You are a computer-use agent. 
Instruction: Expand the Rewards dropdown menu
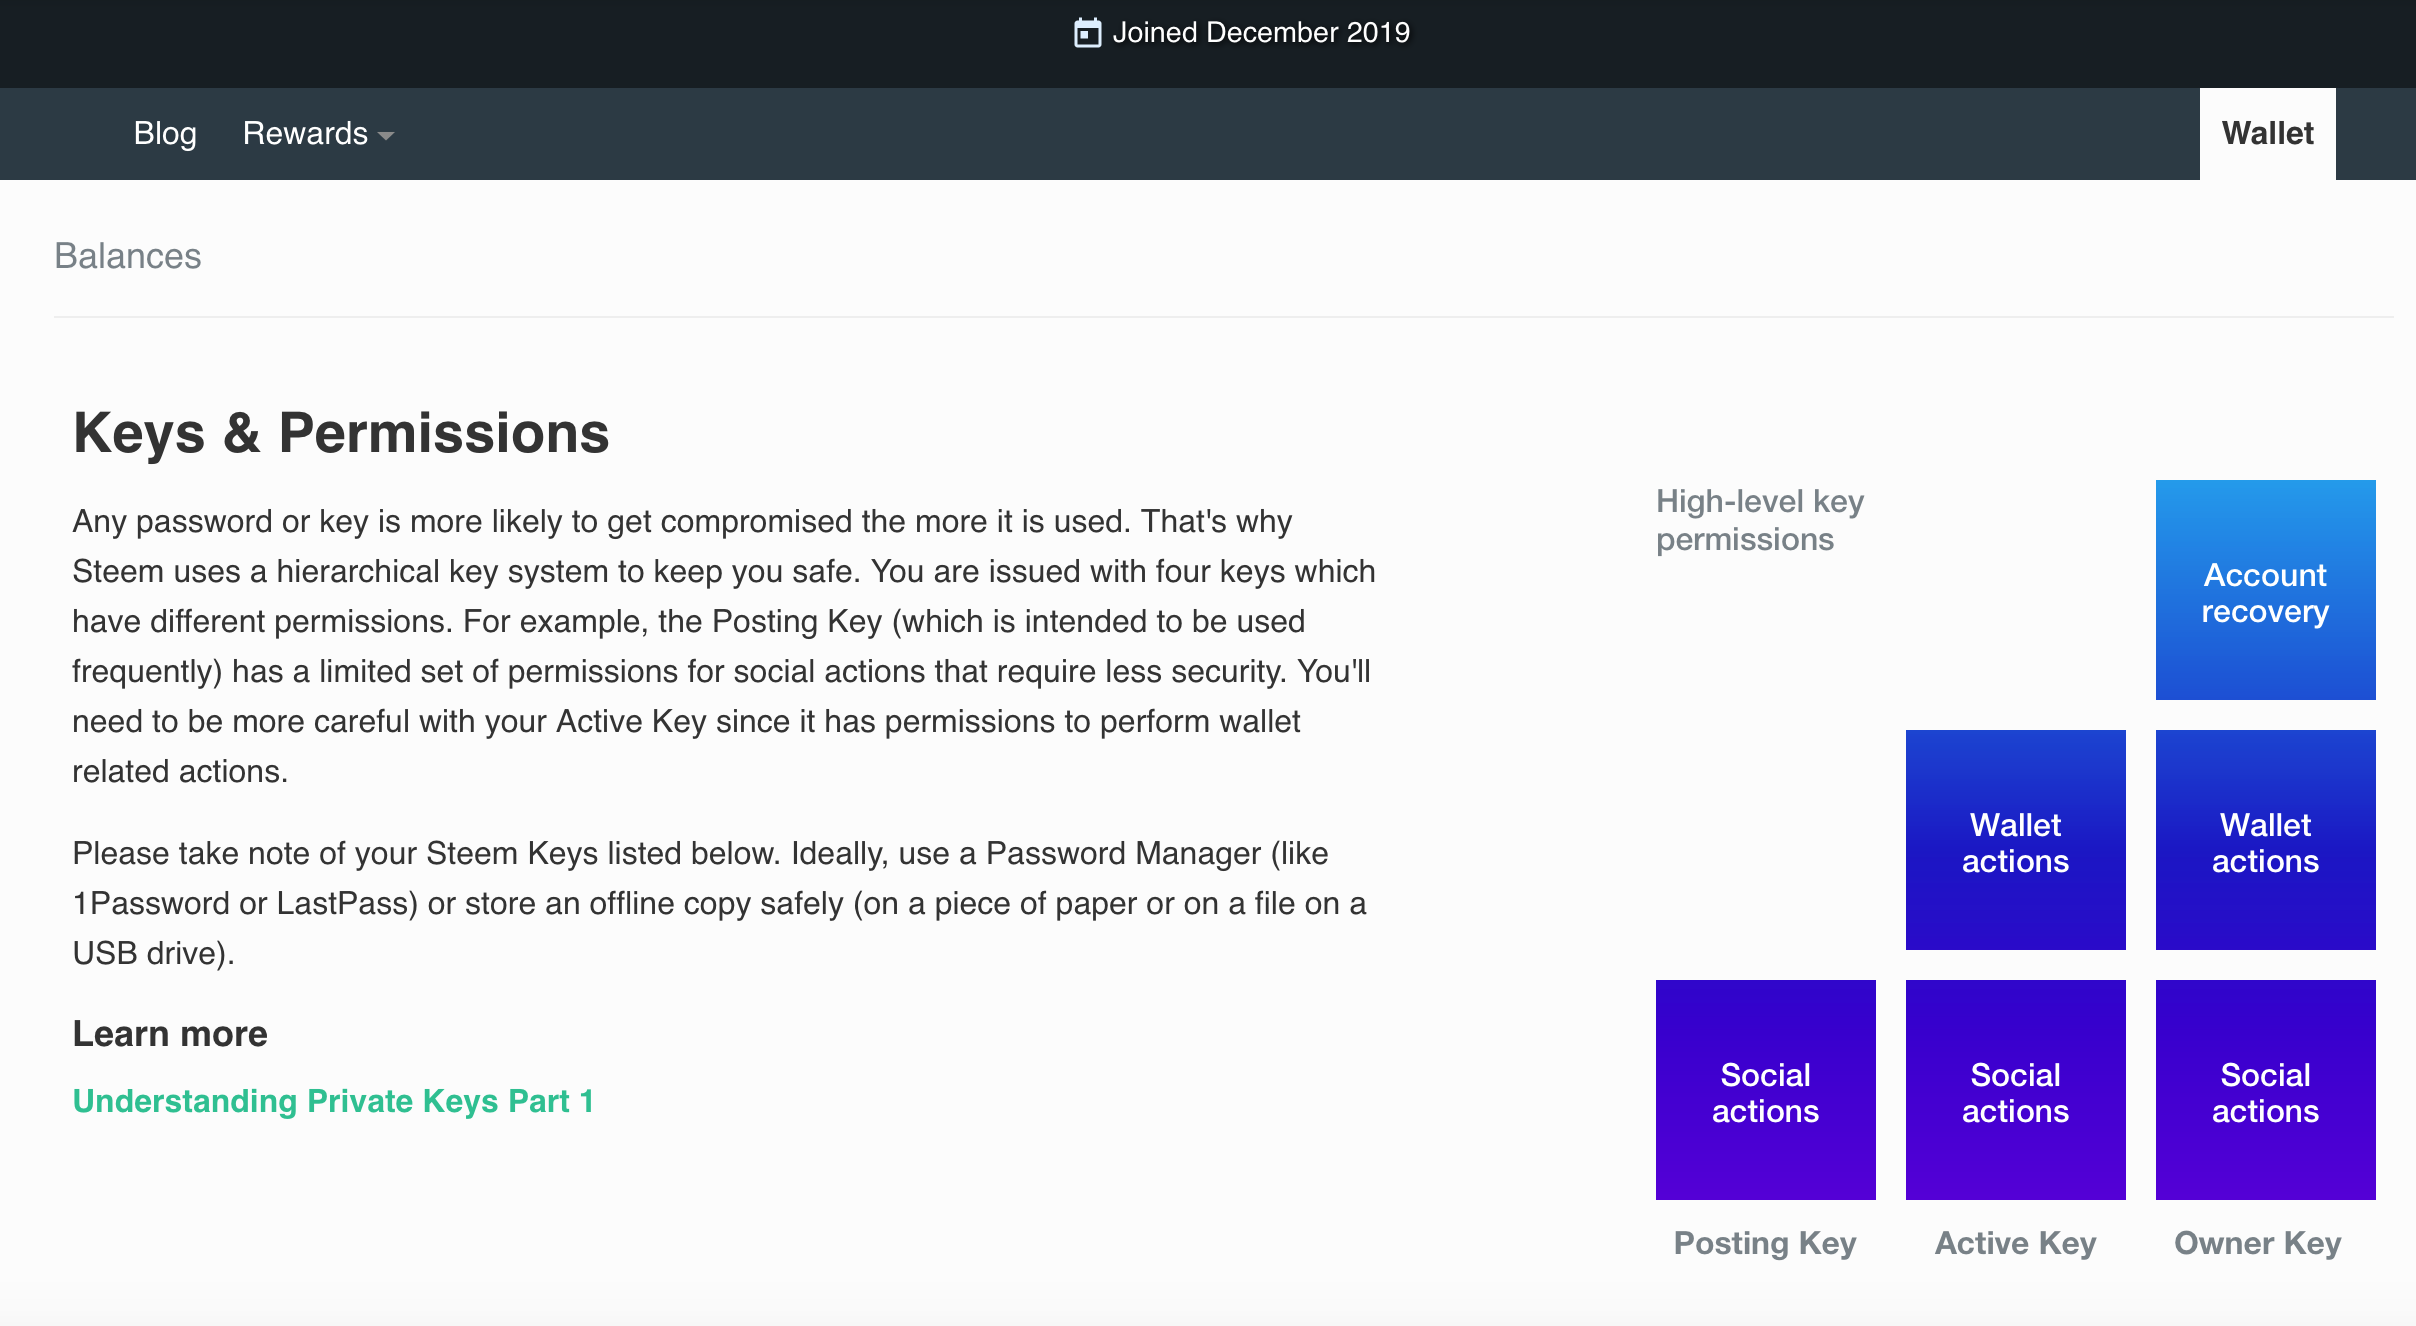click(x=318, y=133)
